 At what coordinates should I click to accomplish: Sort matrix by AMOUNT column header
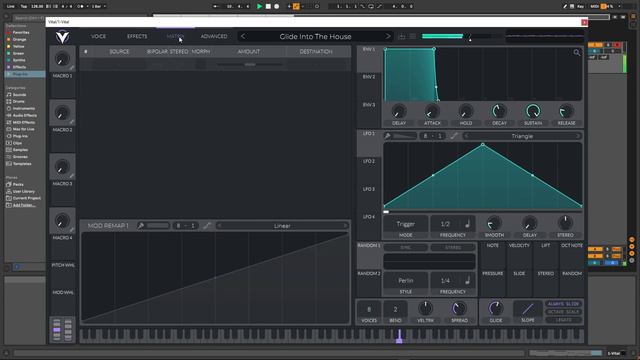(249, 51)
